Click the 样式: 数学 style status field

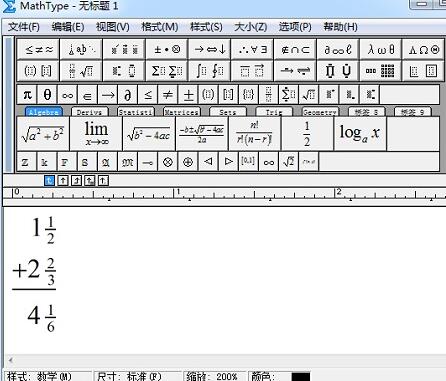(x=48, y=376)
